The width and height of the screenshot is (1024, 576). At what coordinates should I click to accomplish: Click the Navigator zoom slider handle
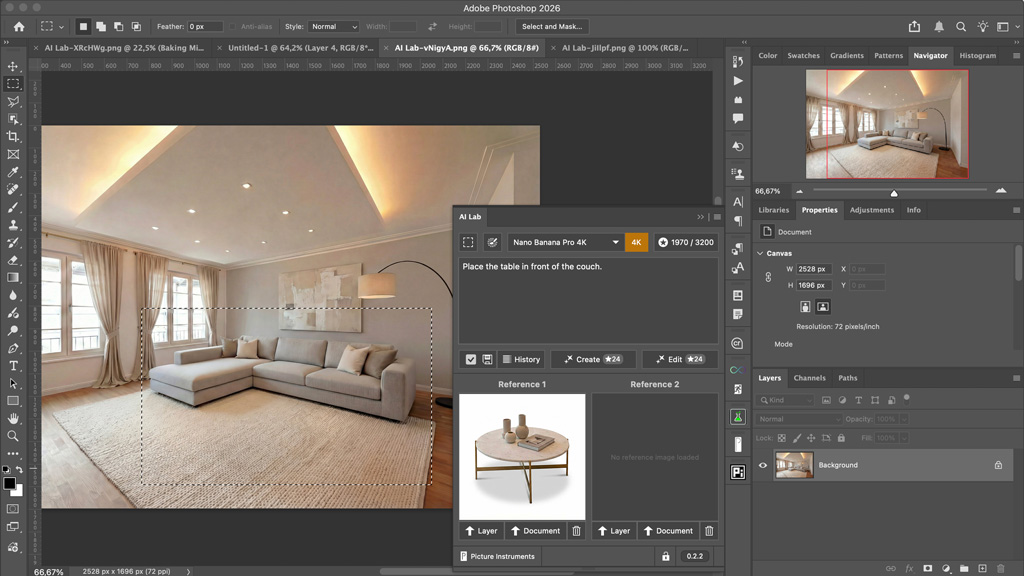point(894,193)
